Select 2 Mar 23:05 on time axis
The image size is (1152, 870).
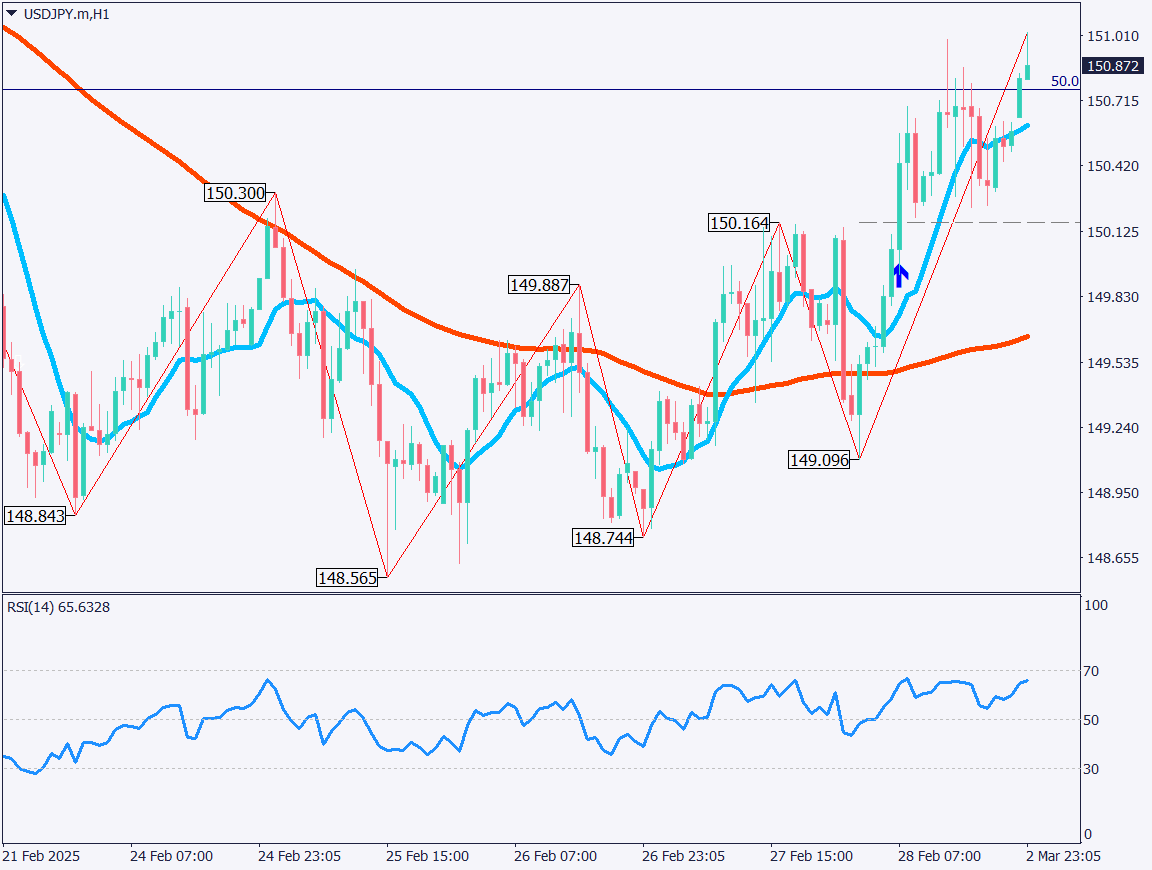(1065, 857)
